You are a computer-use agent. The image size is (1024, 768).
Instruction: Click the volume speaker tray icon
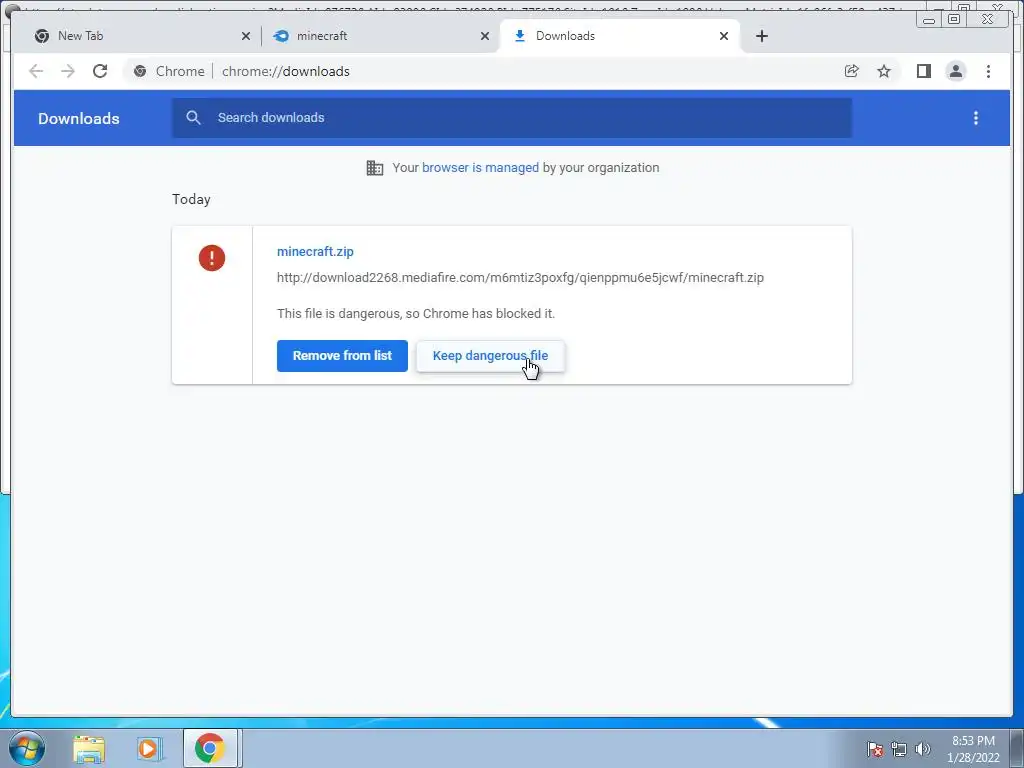pyautogui.click(x=923, y=749)
